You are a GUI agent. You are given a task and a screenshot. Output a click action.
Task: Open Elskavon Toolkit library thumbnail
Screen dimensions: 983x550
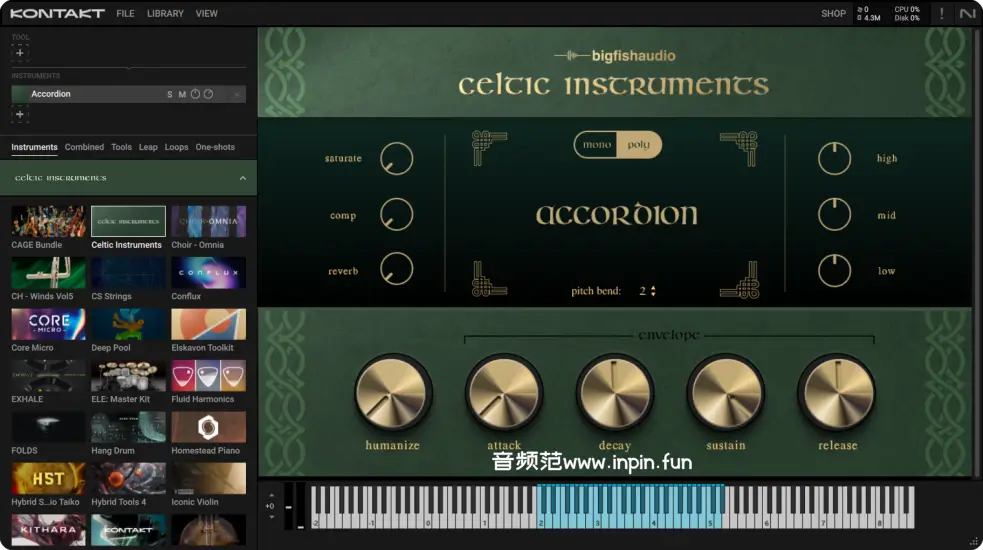tap(209, 324)
